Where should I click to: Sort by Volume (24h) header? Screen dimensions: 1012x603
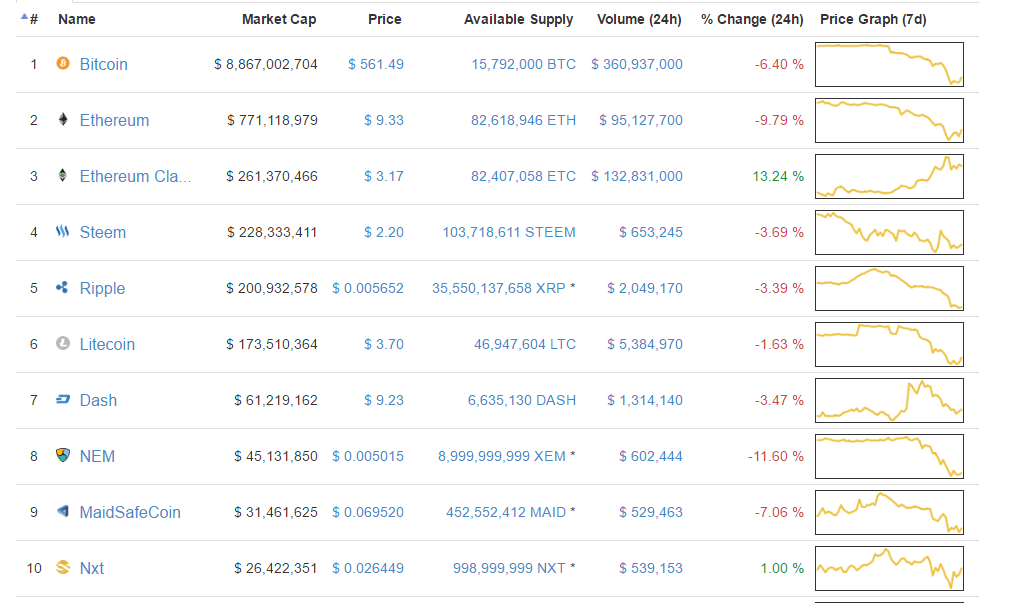tap(639, 19)
